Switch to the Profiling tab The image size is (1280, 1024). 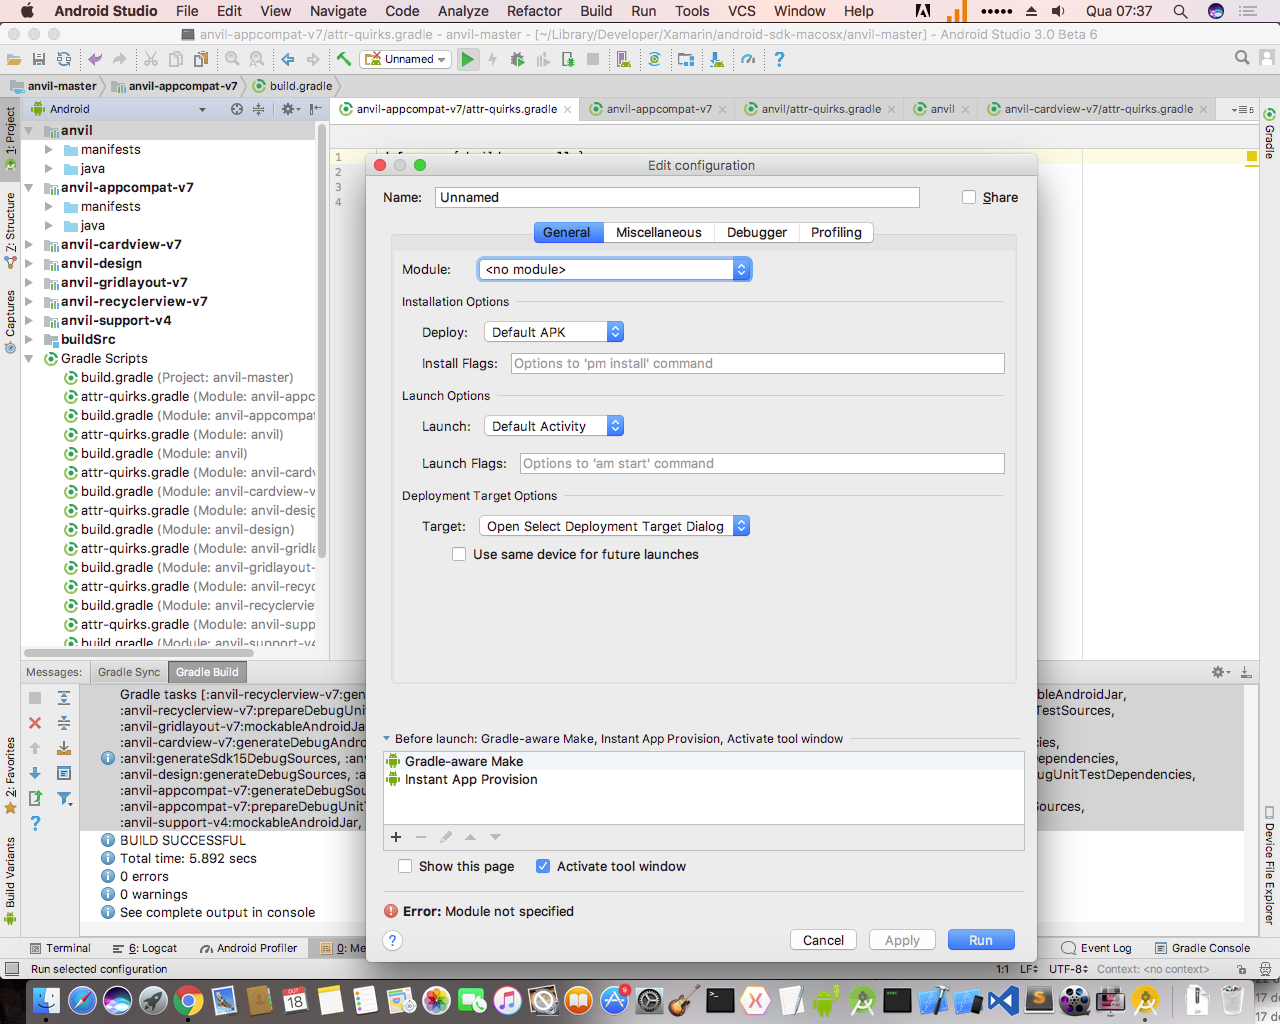click(836, 232)
